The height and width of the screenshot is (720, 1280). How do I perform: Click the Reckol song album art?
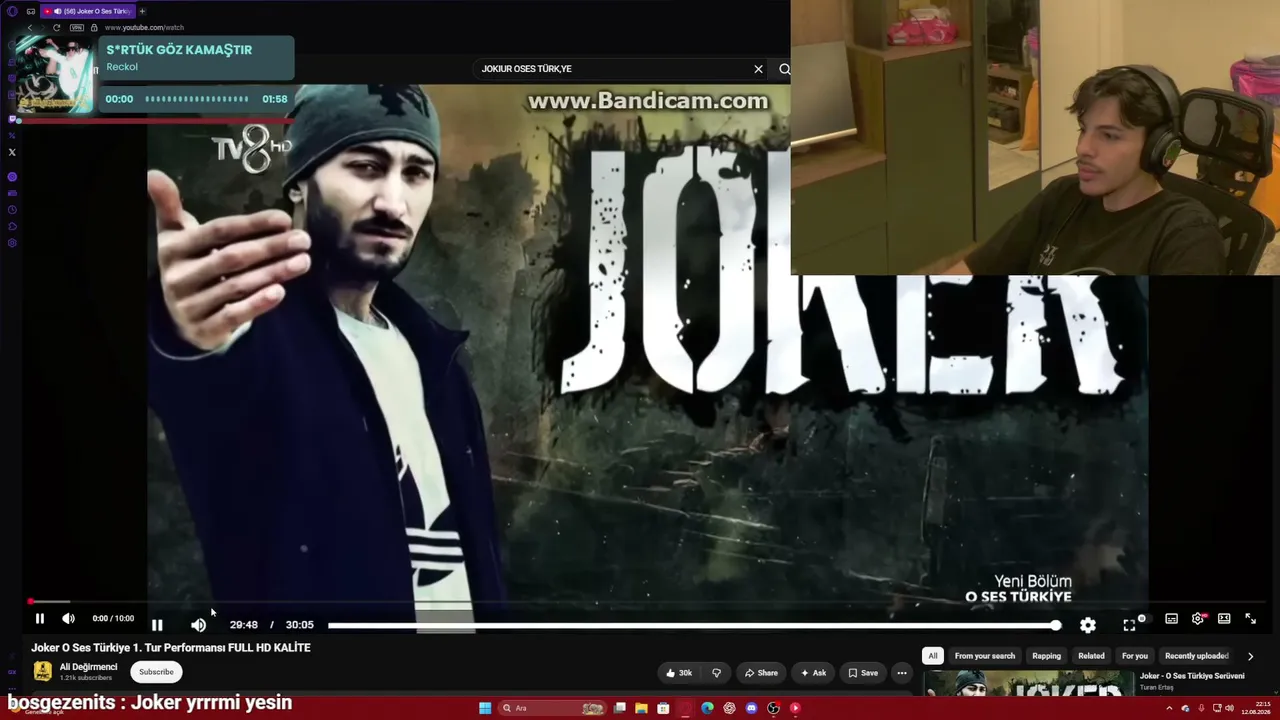[x=56, y=75]
